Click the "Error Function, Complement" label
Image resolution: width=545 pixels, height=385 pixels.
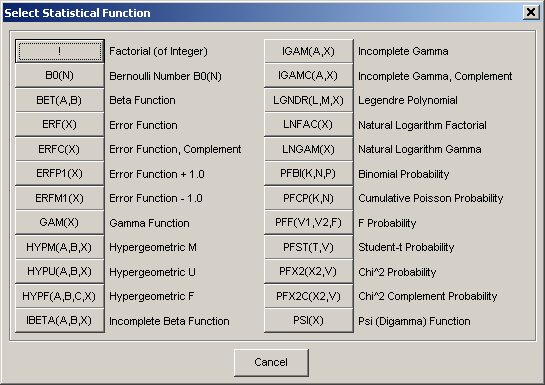(x=175, y=149)
